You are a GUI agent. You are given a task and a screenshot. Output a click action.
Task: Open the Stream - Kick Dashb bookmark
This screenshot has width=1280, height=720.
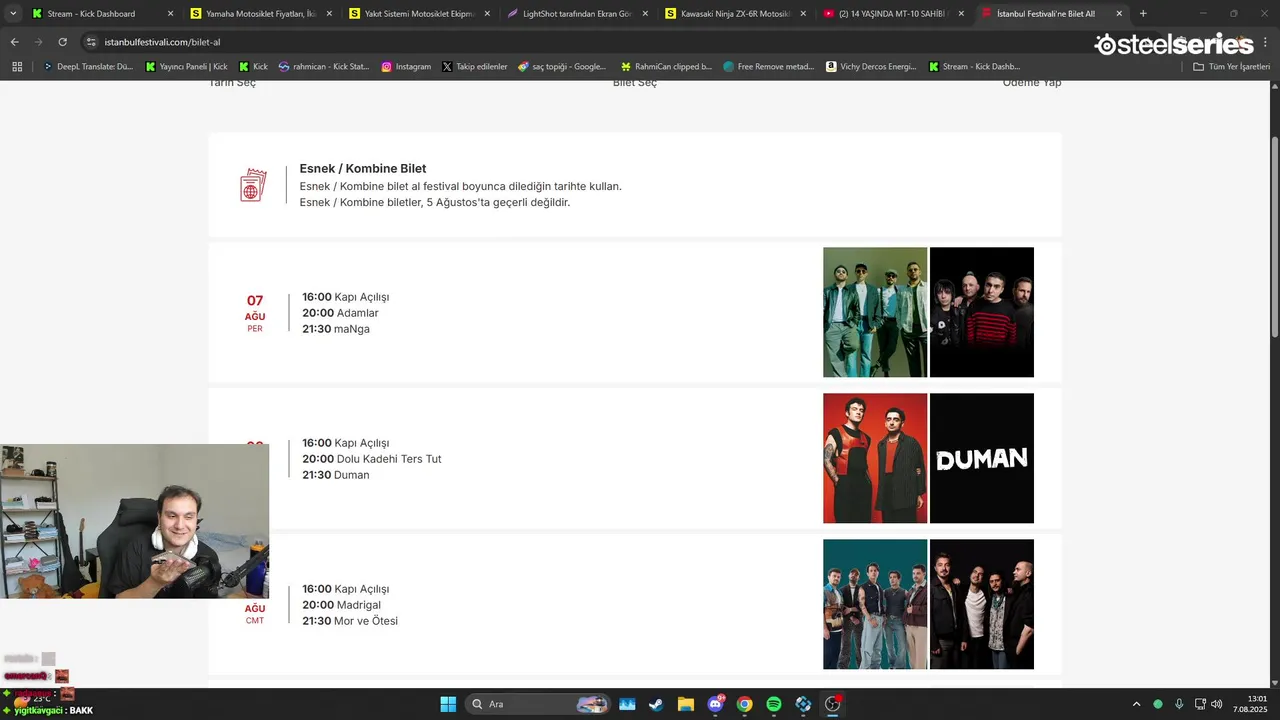974,67
